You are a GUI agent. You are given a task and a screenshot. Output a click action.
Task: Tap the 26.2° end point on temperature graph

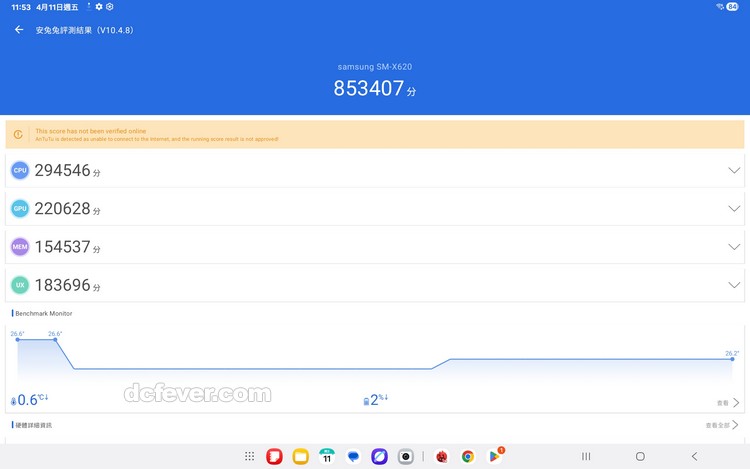pyautogui.click(x=732, y=359)
